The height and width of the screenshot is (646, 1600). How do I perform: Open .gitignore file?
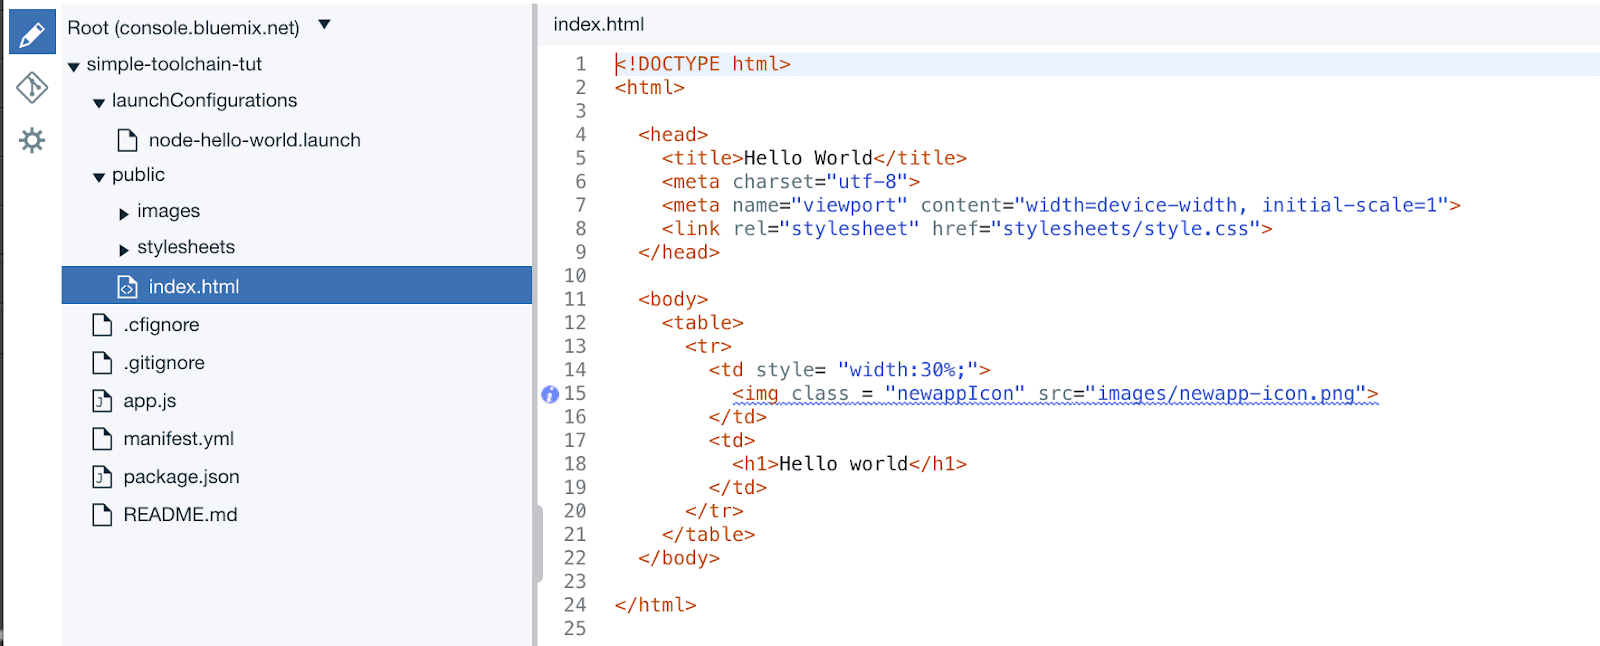(164, 363)
